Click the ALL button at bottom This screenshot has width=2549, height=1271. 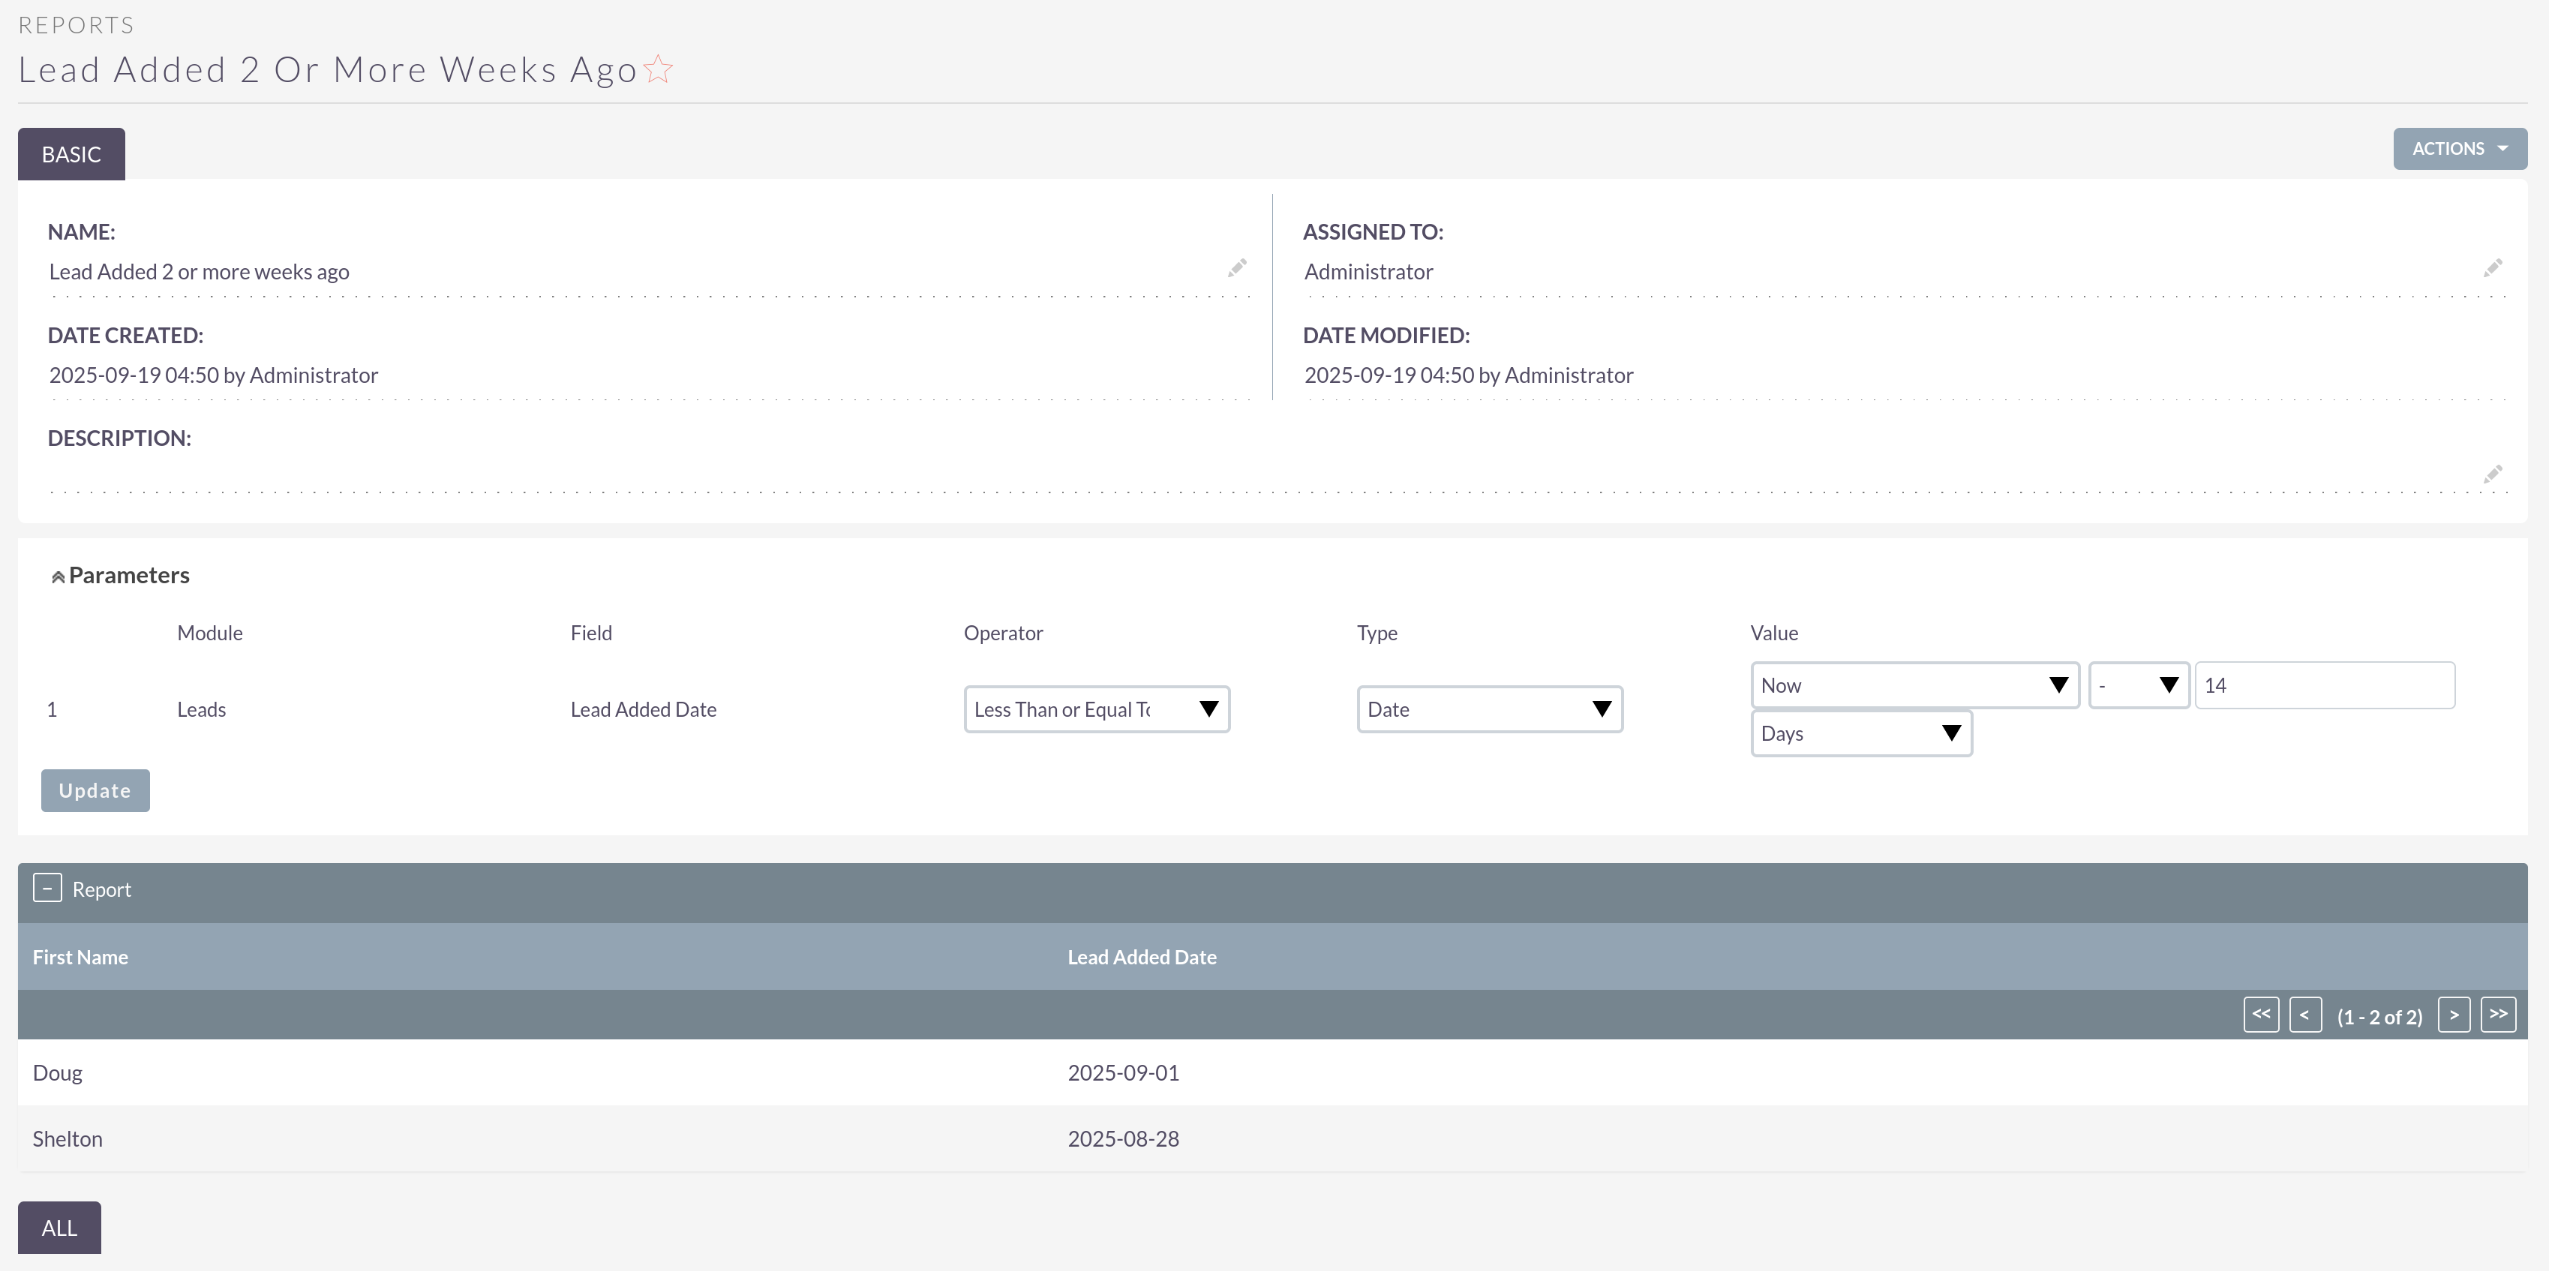point(59,1227)
